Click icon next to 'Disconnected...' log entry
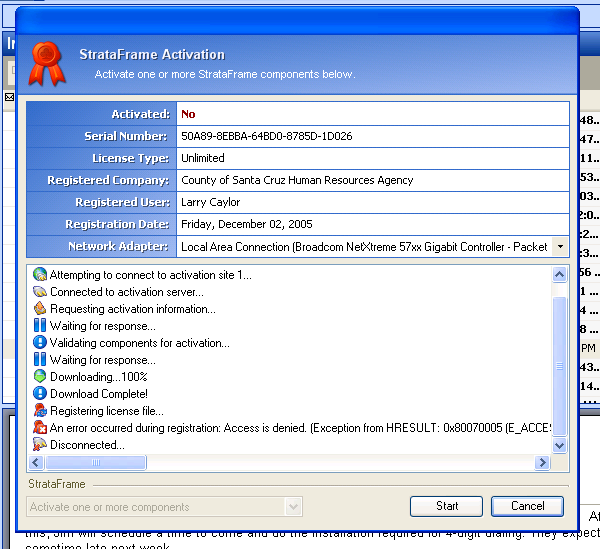 pyautogui.click(x=40, y=445)
